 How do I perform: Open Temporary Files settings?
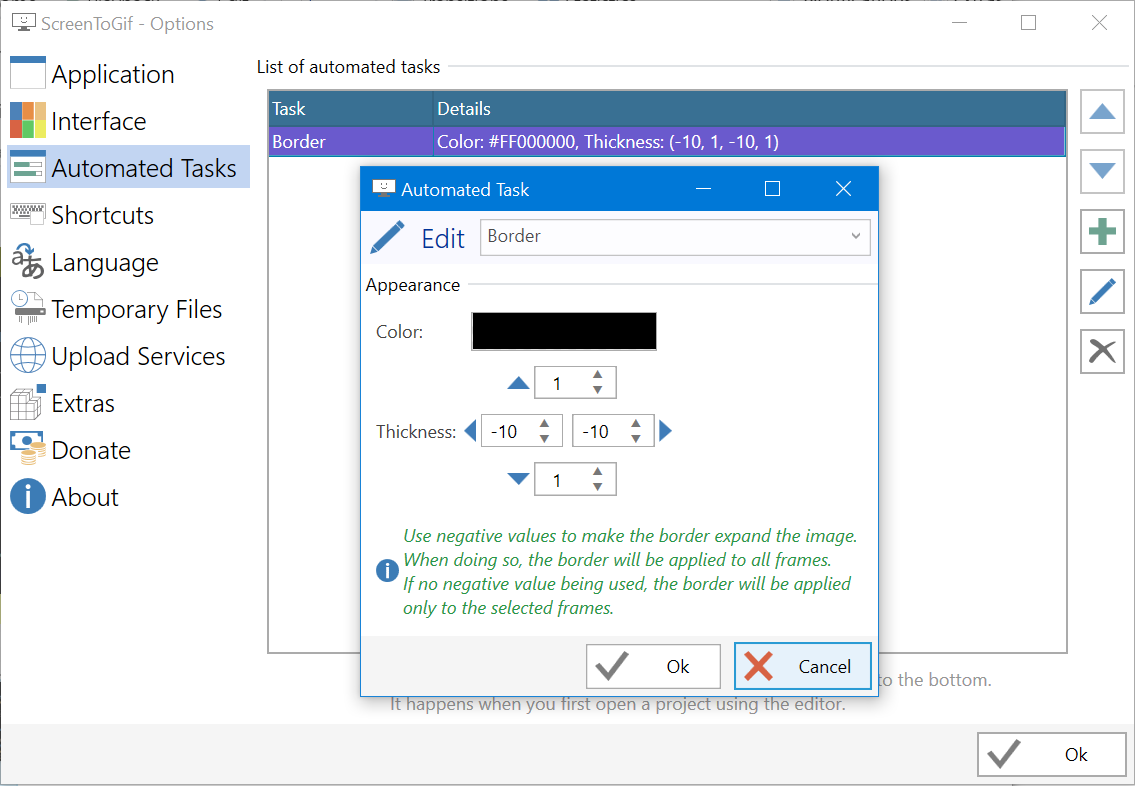point(128,309)
